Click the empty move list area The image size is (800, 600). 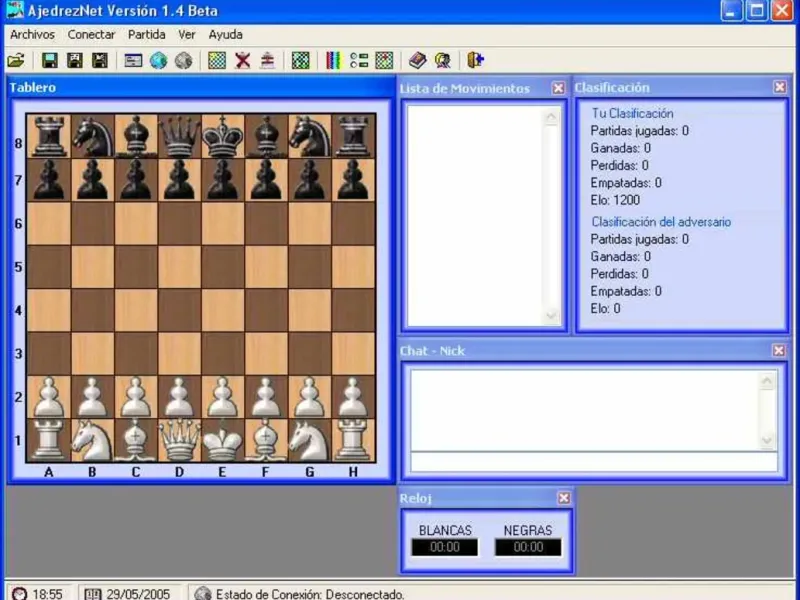tap(476, 216)
